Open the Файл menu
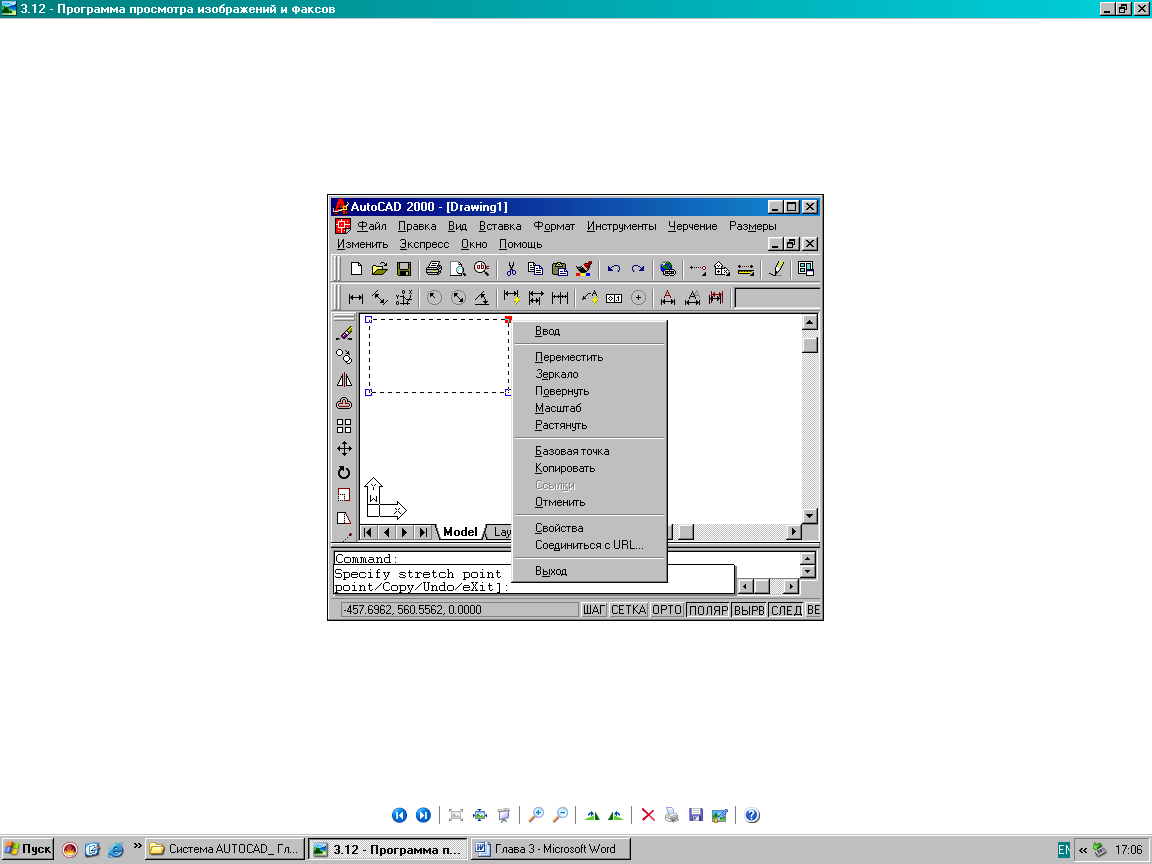 tap(372, 226)
